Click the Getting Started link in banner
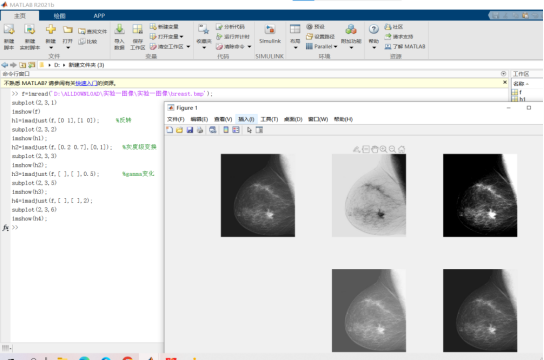 click(86, 83)
